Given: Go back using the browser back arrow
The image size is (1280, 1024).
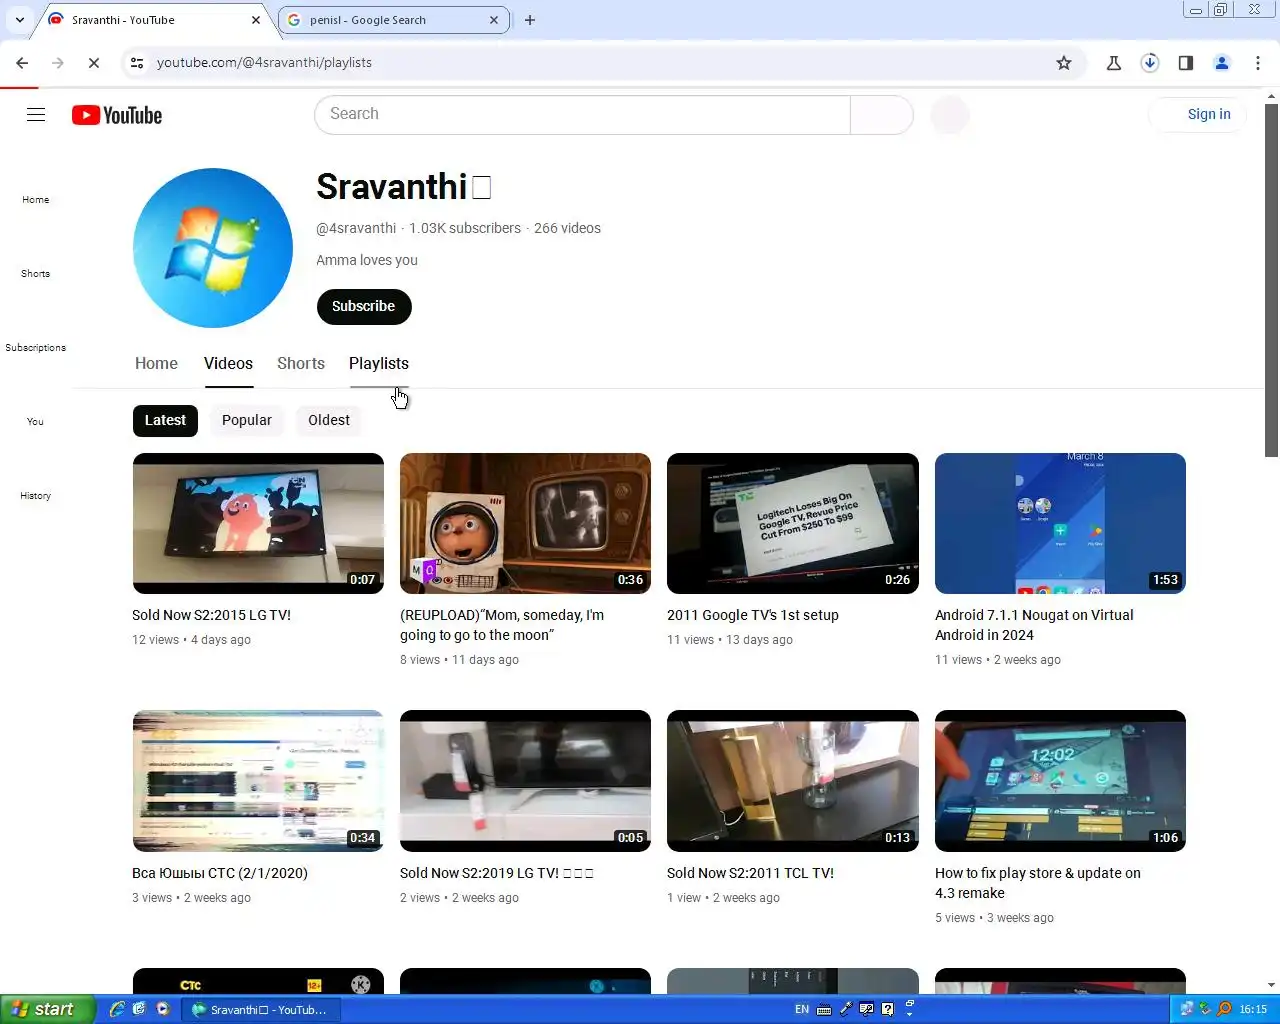Looking at the screenshot, I should pyautogui.click(x=22, y=62).
